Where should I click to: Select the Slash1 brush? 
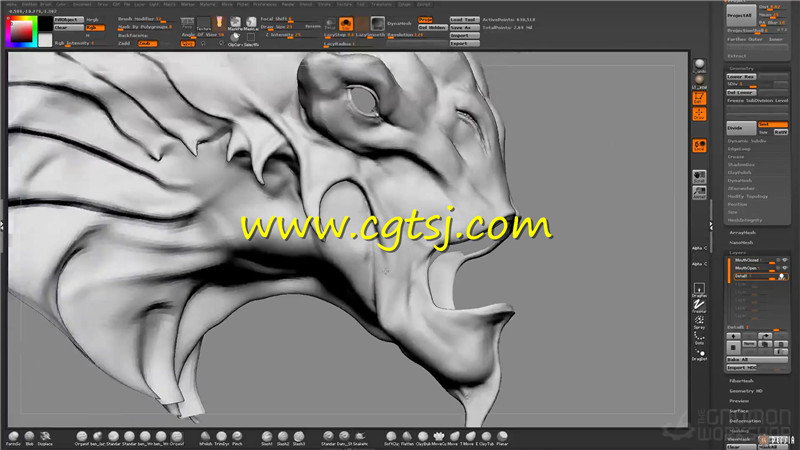[x=267, y=437]
